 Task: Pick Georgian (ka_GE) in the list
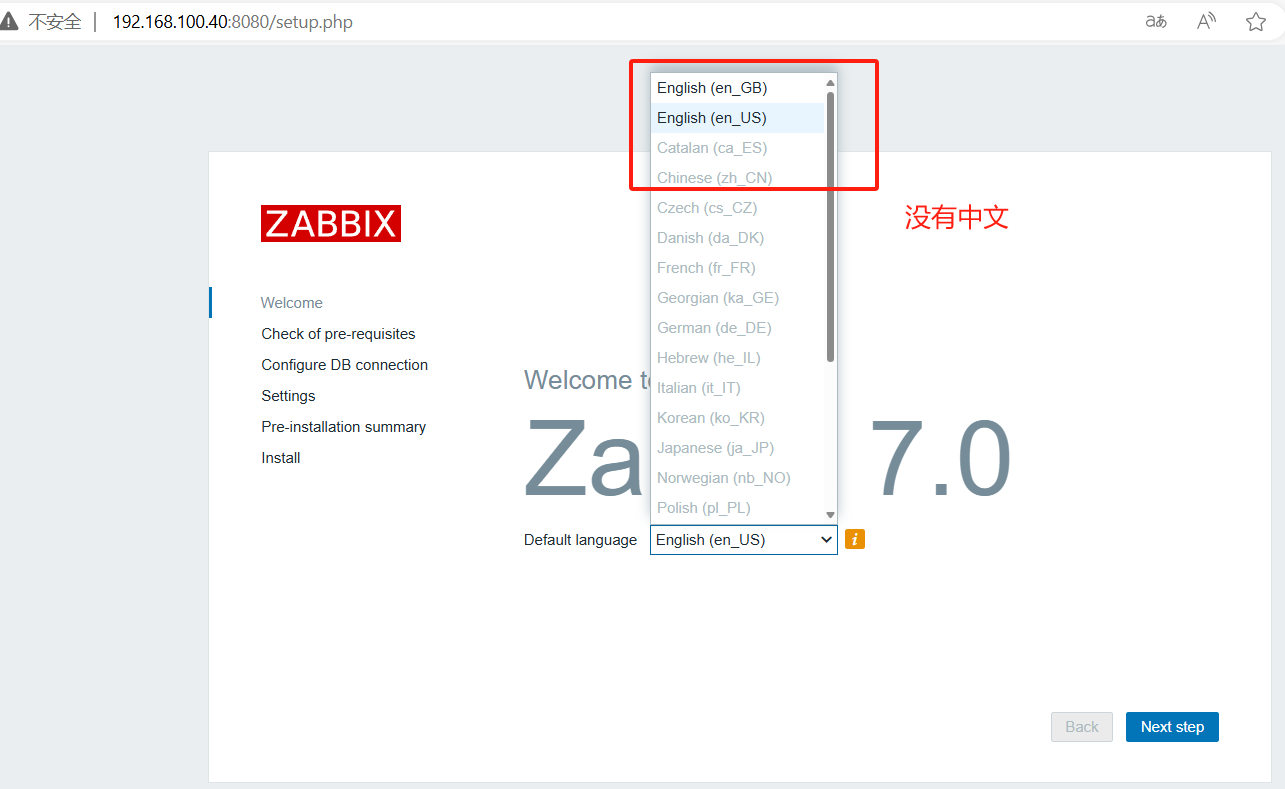737,298
